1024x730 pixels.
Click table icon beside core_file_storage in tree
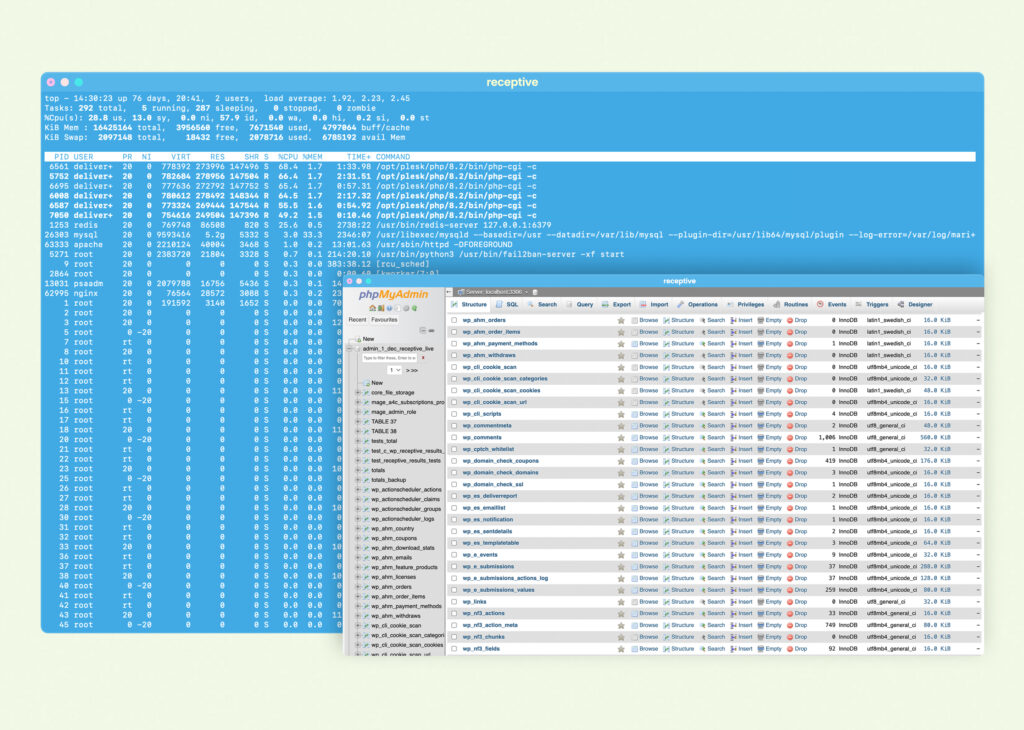(366, 393)
